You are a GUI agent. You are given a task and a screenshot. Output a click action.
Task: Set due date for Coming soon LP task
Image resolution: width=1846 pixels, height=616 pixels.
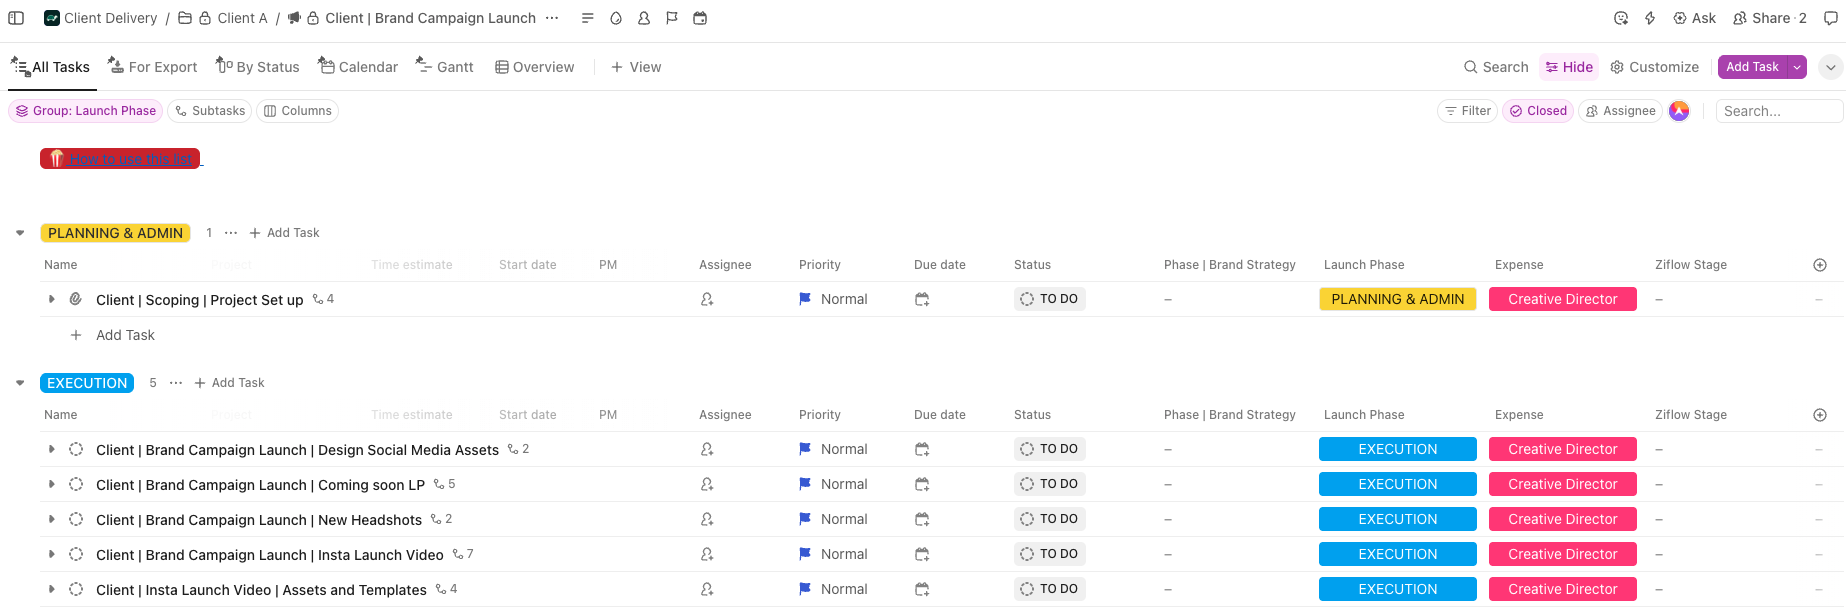pyautogui.click(x=922, y=485)
